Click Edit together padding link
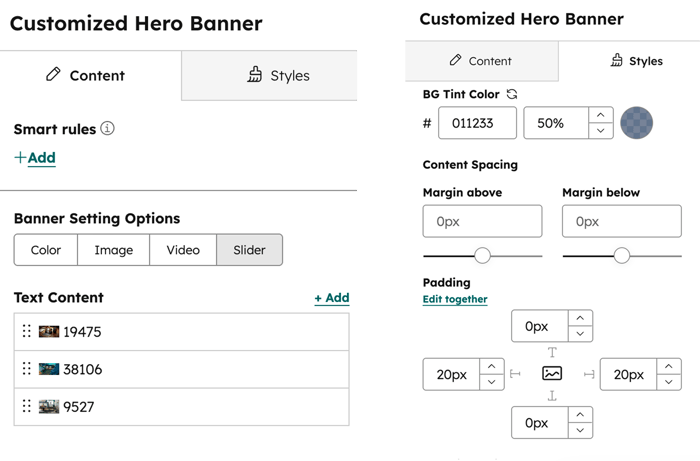Image resolution: width=700 pixels, height=461 pixels. click(x=455, y=299)
